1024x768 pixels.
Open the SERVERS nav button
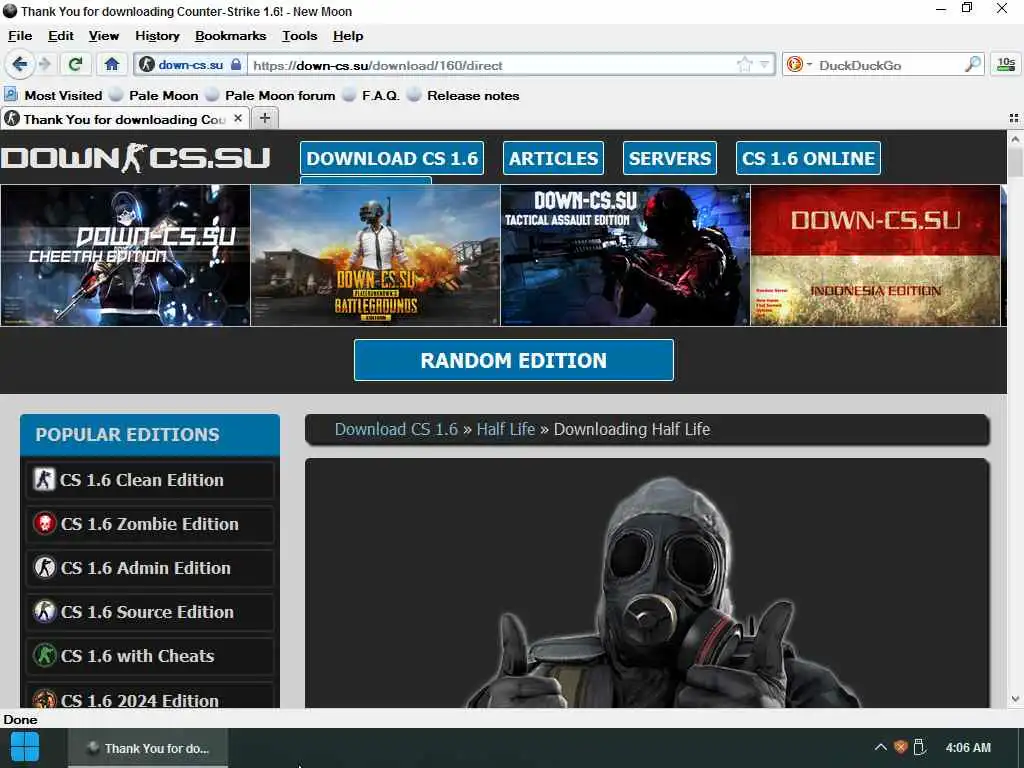click(669, 158)
